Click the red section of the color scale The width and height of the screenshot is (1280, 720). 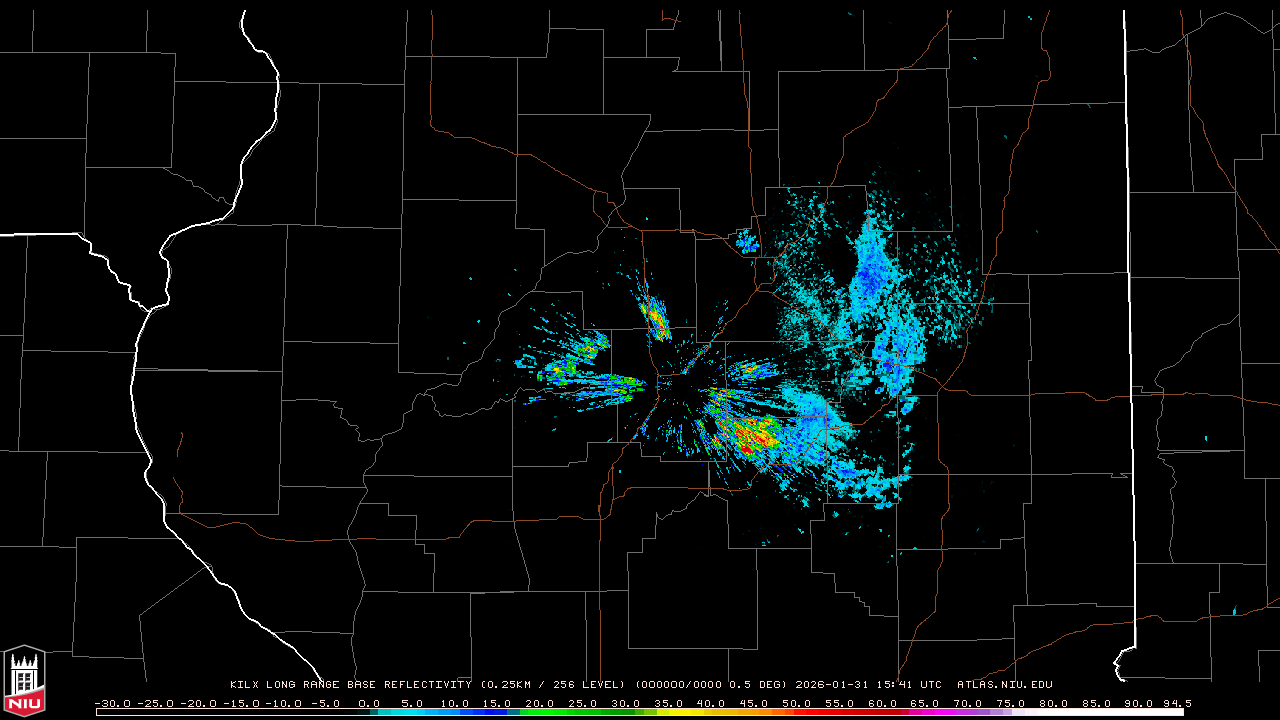(850, 712)
